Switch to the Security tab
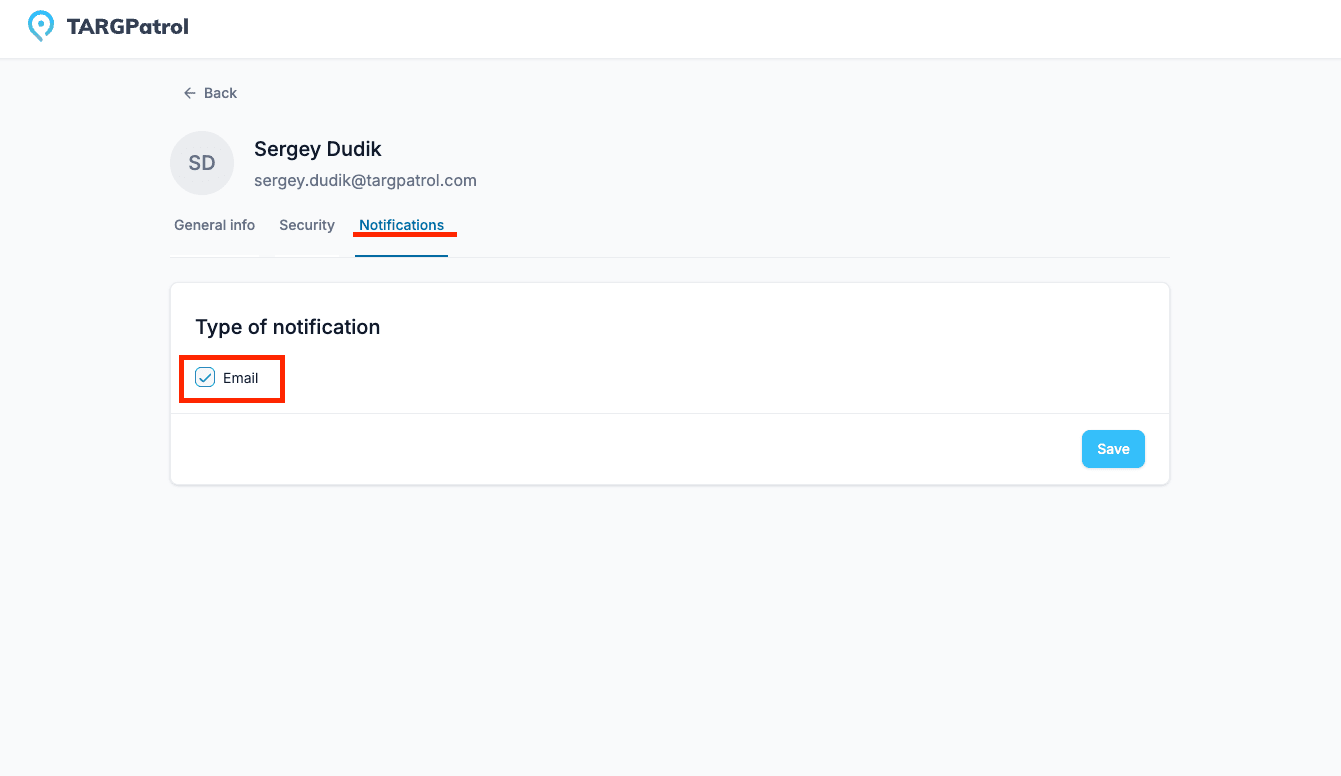 coord(307,225)
